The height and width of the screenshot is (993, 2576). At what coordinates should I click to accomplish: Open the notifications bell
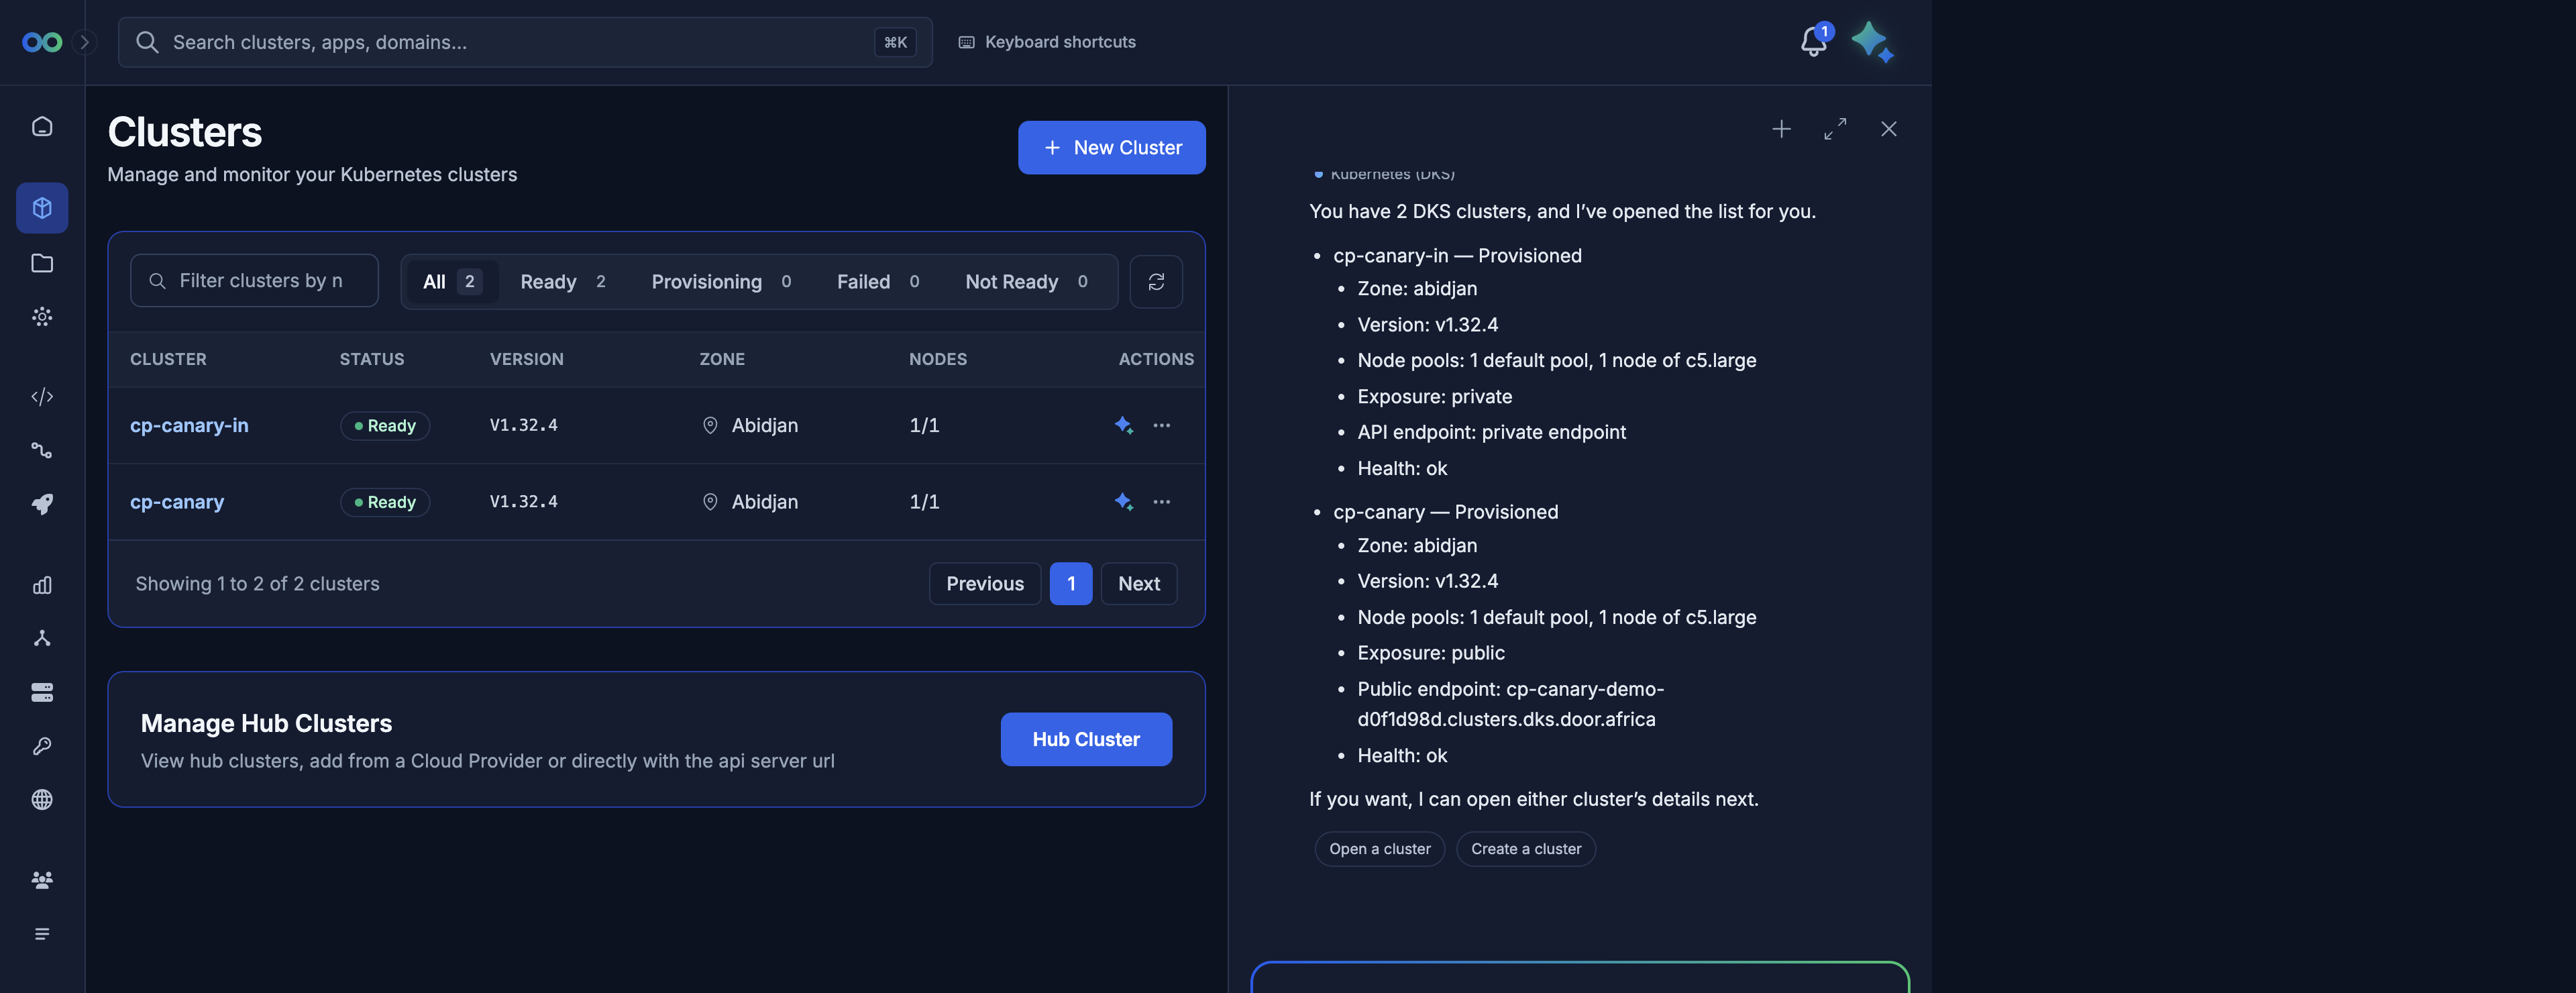[x=1813, y=41]
